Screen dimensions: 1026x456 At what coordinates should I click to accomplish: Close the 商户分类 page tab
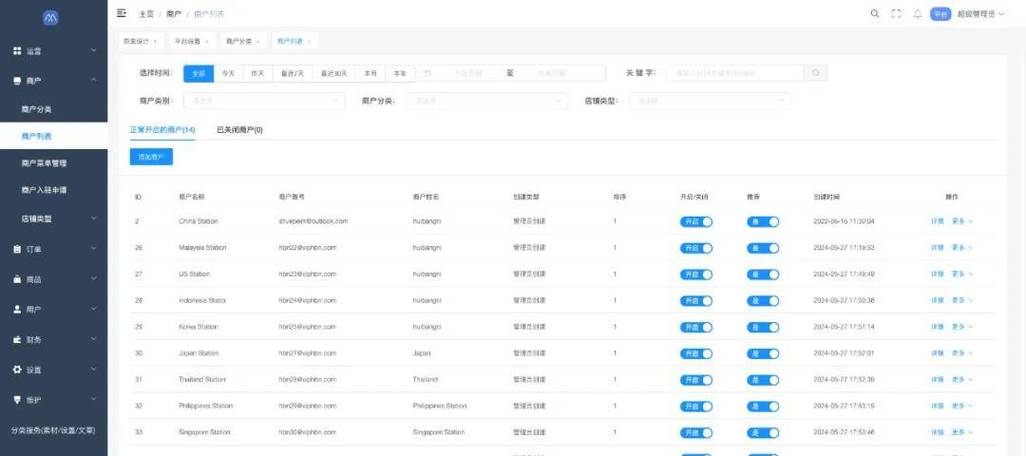[258, 41]
